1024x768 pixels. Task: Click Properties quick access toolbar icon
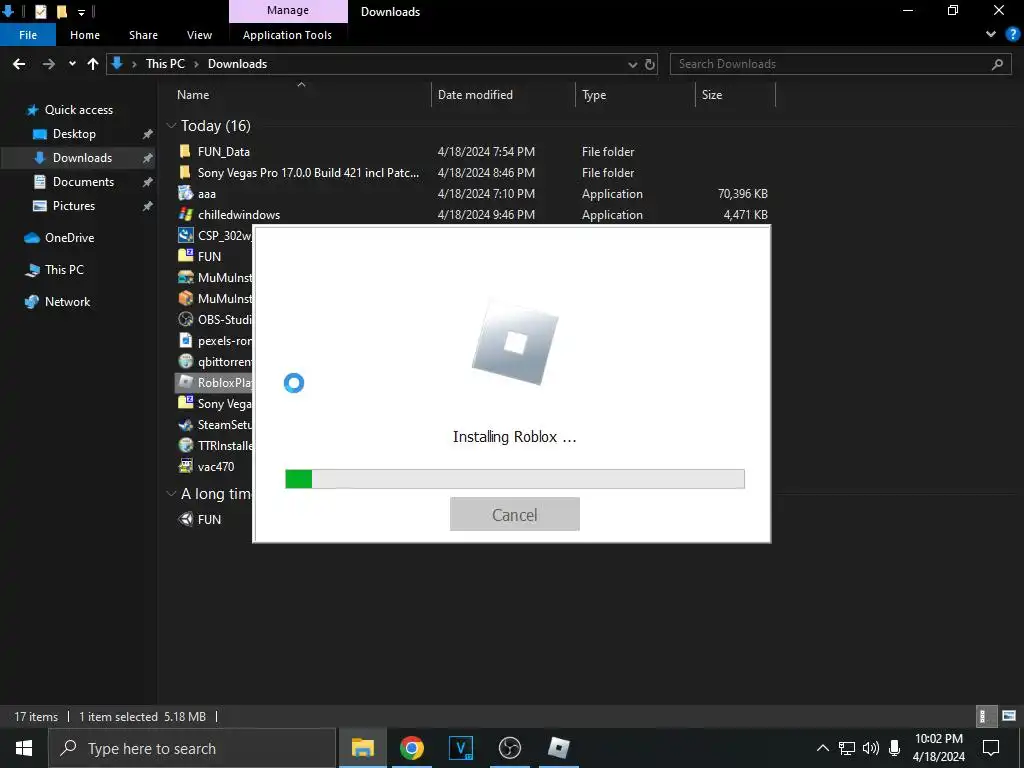coord(40,11)
